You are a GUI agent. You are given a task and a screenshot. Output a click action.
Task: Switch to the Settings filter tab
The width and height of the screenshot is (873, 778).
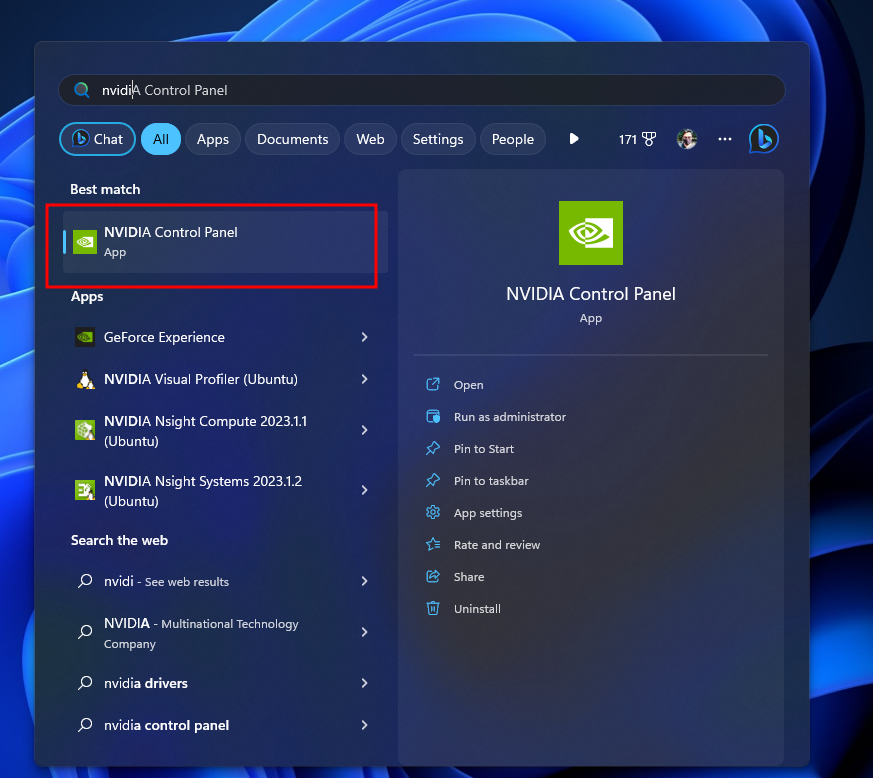pyautogui.click(x=438, y=139)
